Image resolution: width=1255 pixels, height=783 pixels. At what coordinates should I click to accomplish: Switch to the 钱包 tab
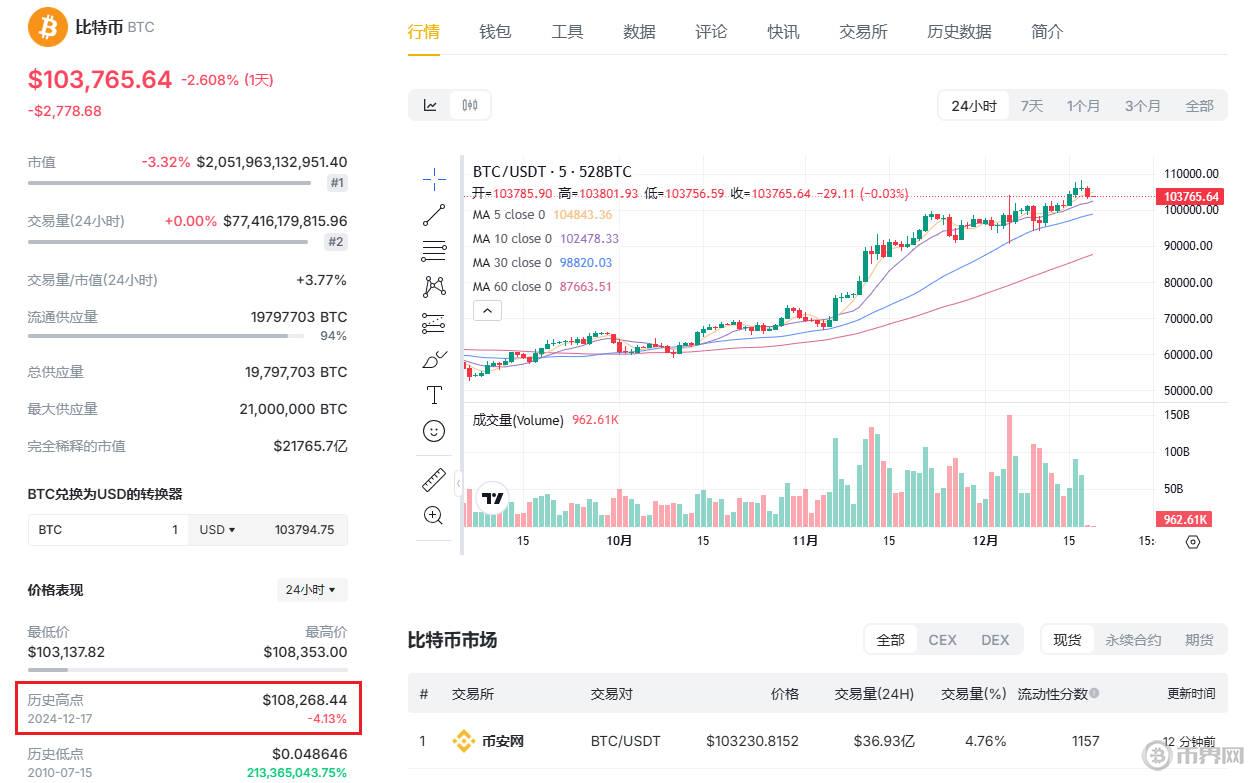click(495, 31)
